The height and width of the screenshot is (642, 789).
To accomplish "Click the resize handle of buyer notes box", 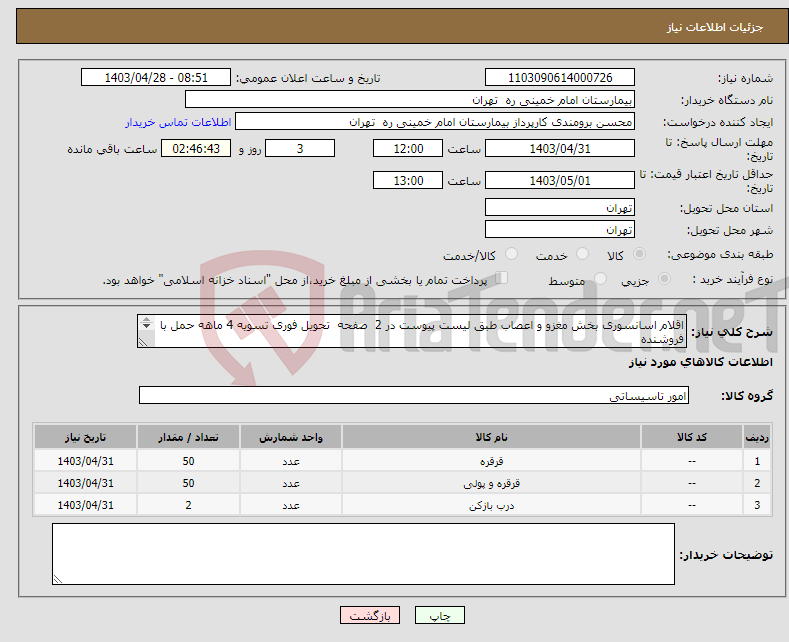I will pos(57,580).
